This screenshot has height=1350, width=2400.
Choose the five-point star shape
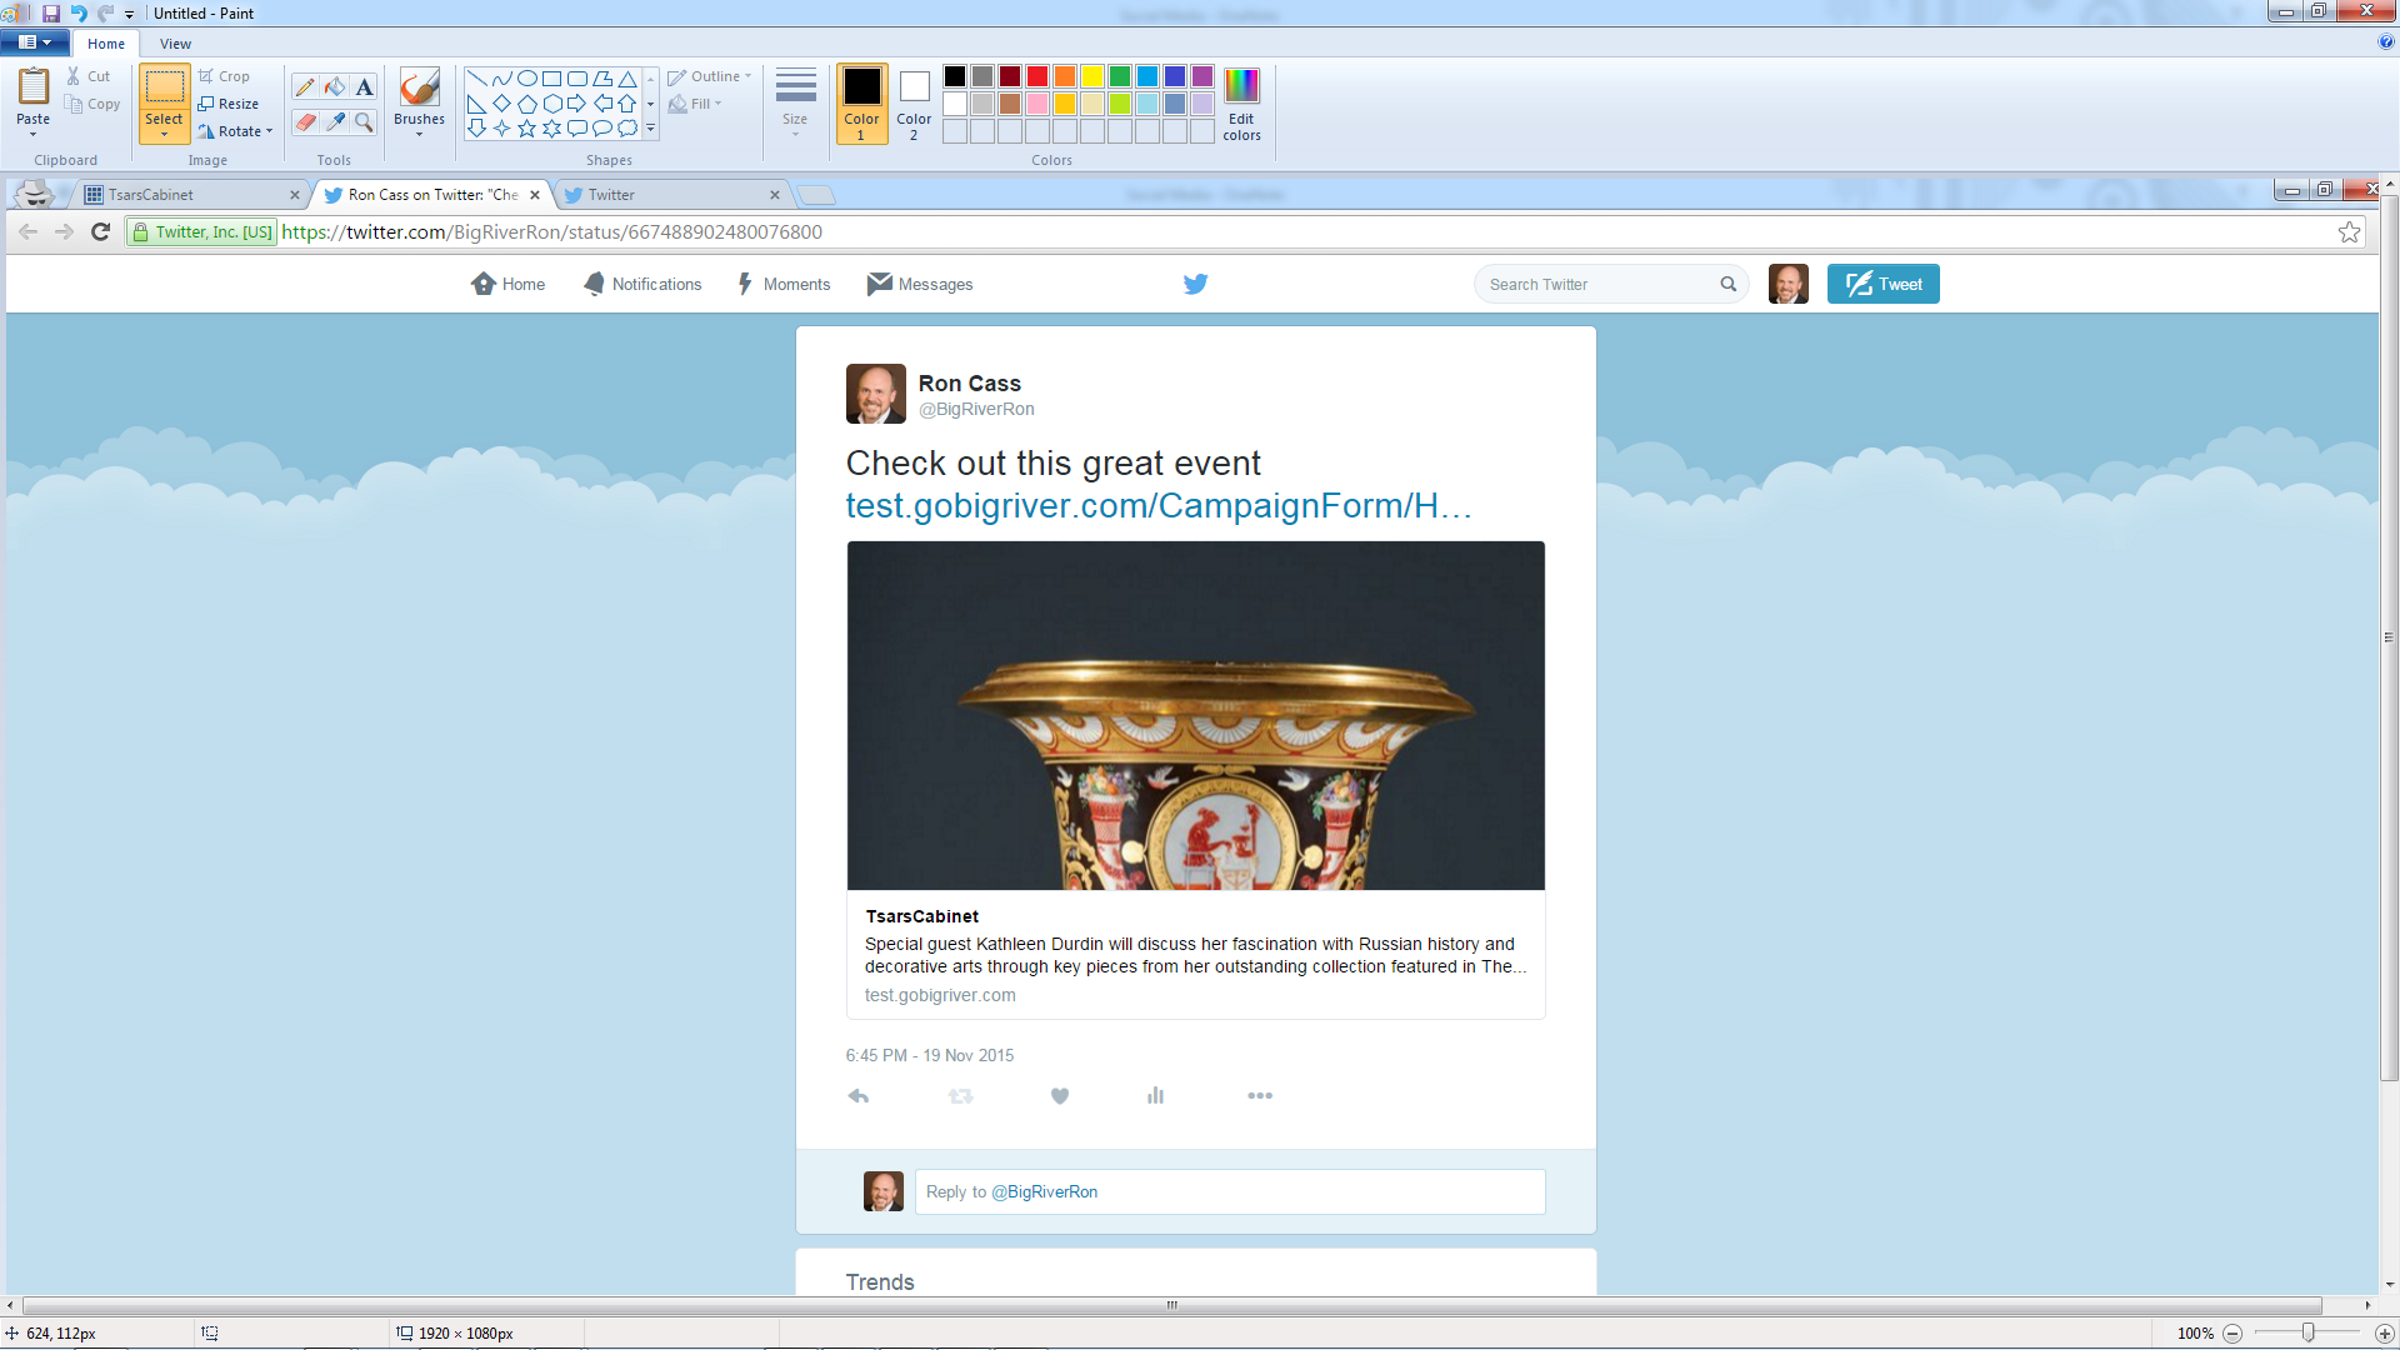[x=527, y=128]
